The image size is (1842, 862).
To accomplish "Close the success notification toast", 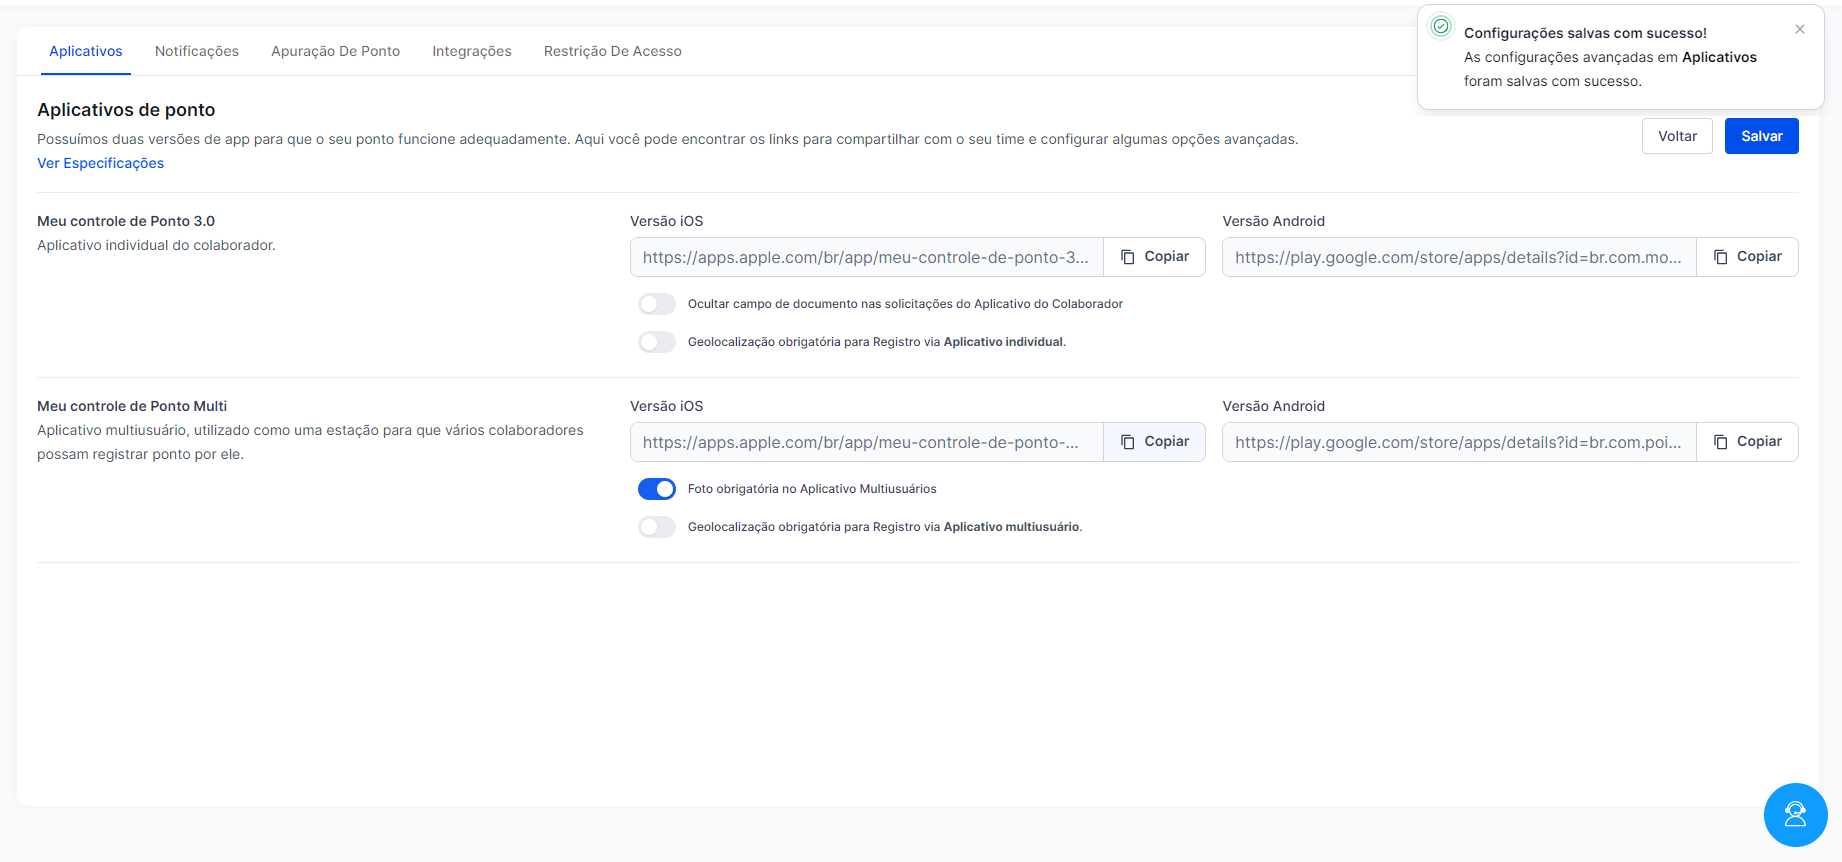I will tap(1800, 29).
